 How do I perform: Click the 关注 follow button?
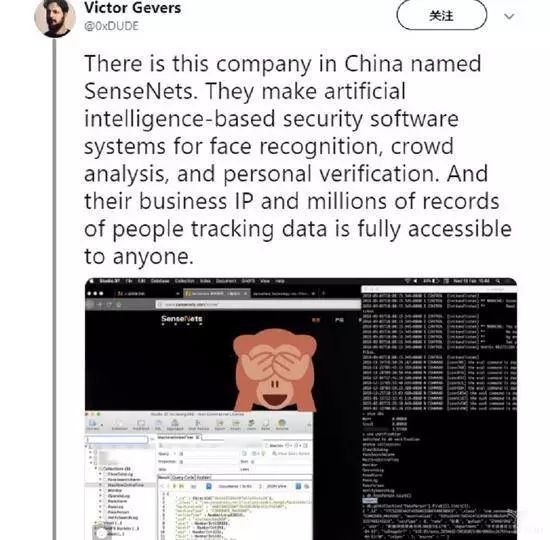[441, 16]
